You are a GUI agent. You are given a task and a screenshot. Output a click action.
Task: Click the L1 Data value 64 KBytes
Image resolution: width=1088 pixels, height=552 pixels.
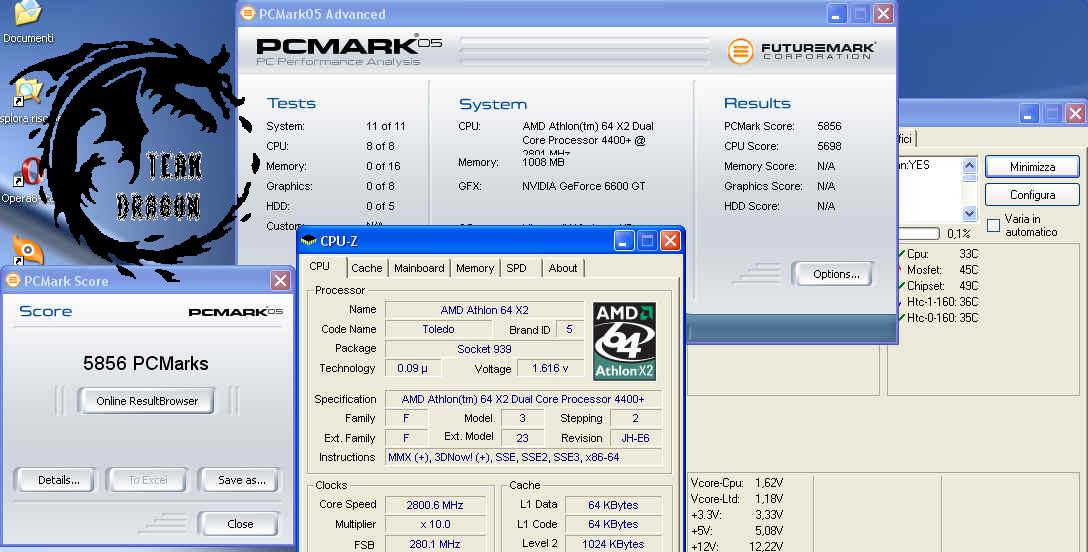pyautogui.click(x=613, y=505)
